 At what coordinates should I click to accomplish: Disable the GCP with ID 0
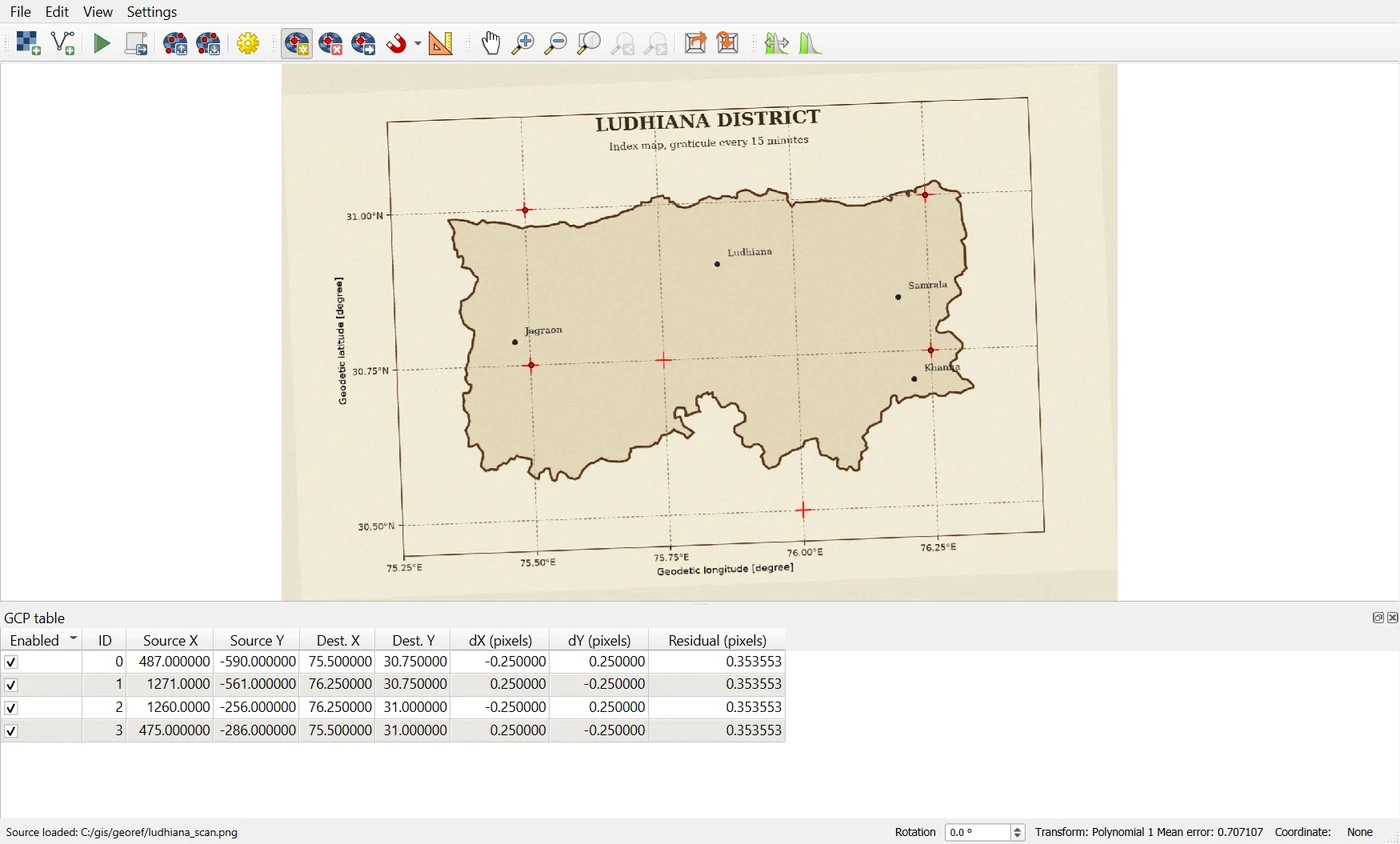click(11, 662)
